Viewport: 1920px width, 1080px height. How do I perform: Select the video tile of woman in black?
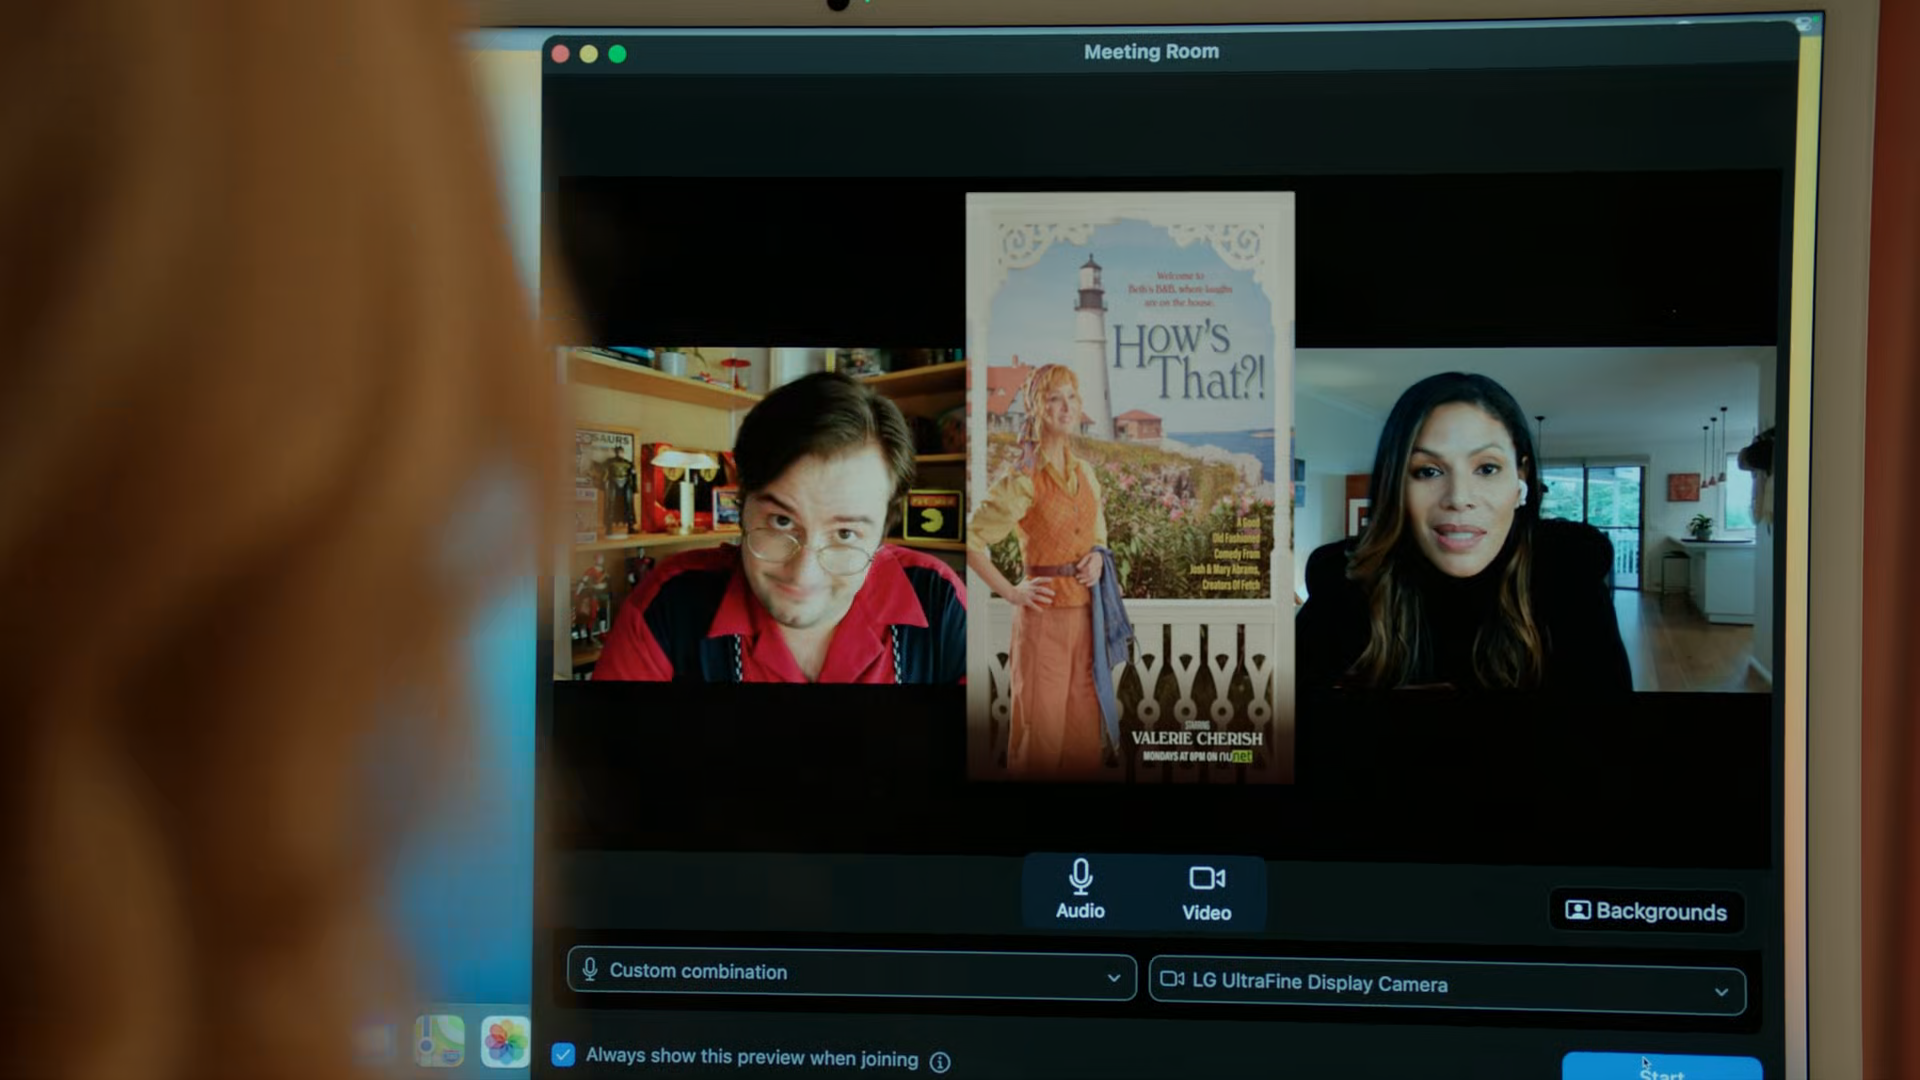(x=1534, y=518)
